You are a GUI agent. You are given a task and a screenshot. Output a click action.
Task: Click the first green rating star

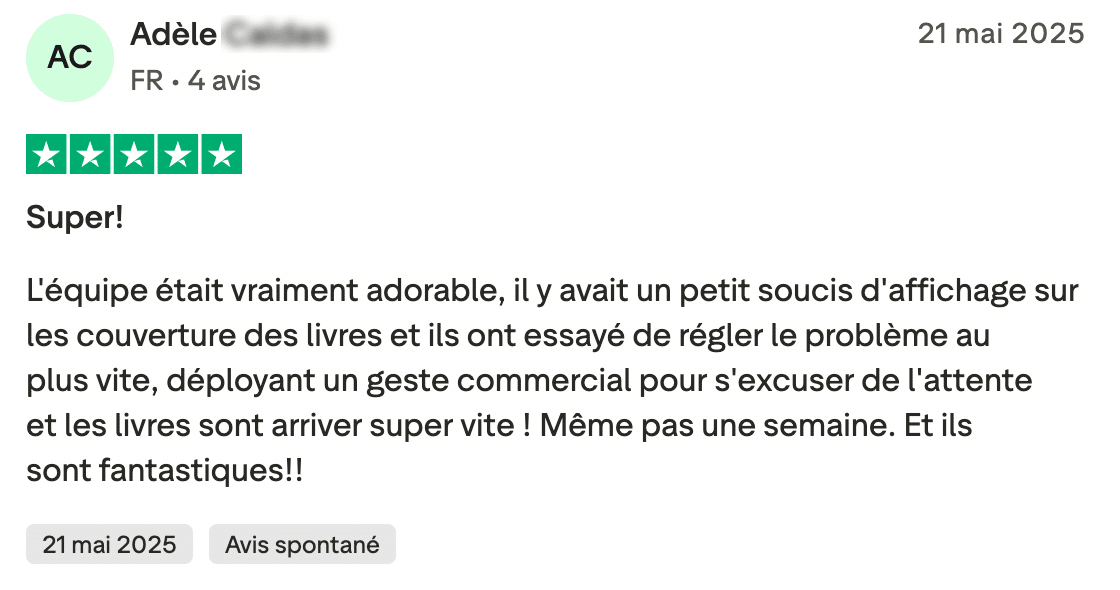pos(44,155)
